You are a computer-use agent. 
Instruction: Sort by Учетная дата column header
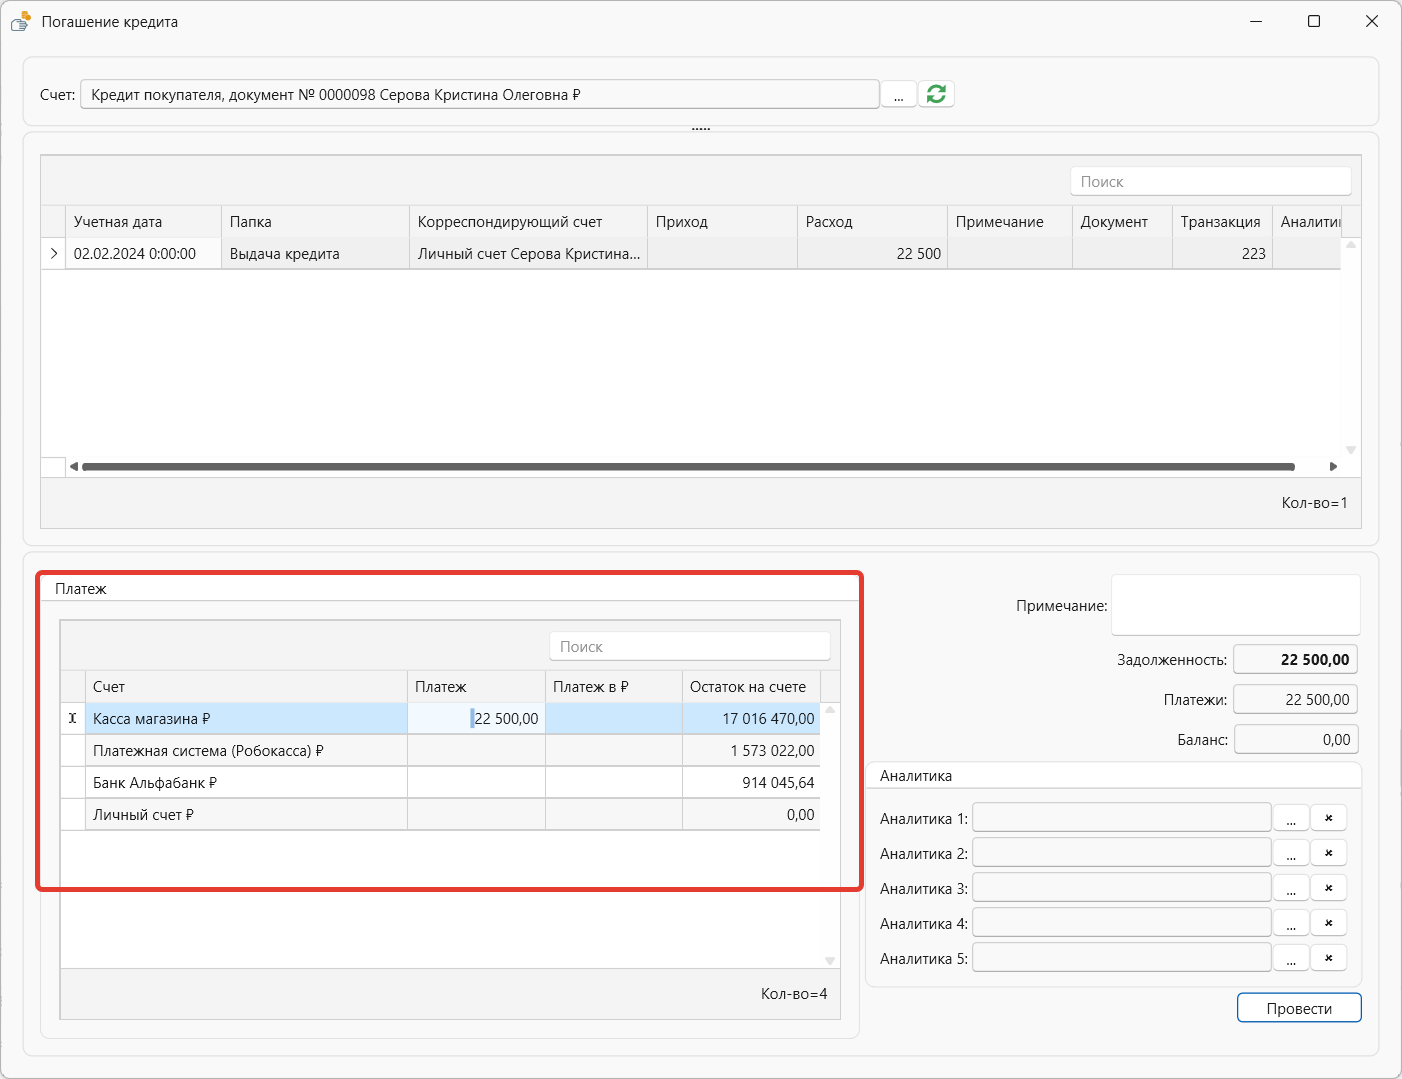(144, 221)
